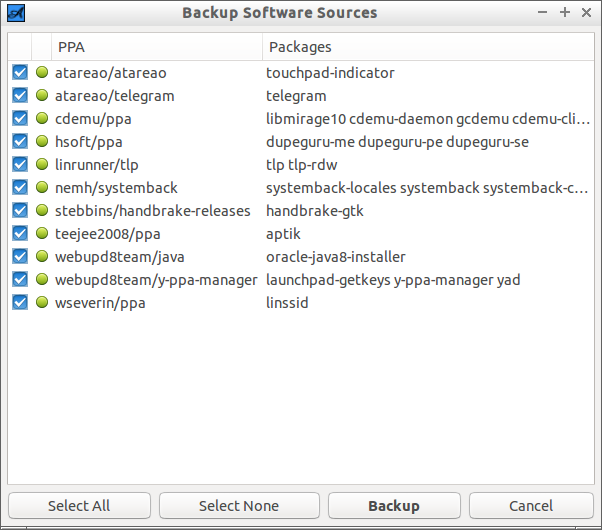Click the green status dot for wseverin/ppa
The image size is (602, 530).
tap(42, 302)
